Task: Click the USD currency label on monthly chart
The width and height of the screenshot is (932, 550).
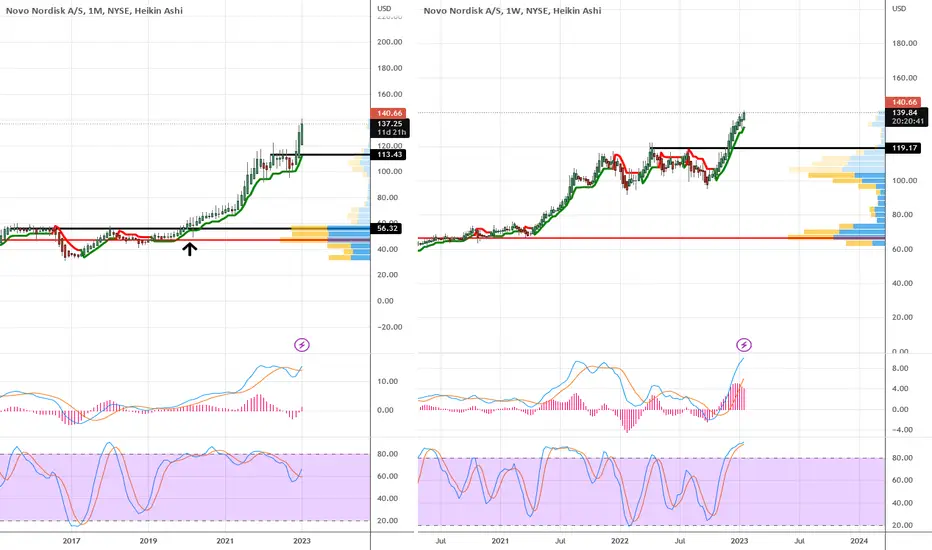Action: pyautogui.click(x=384, y=8)
